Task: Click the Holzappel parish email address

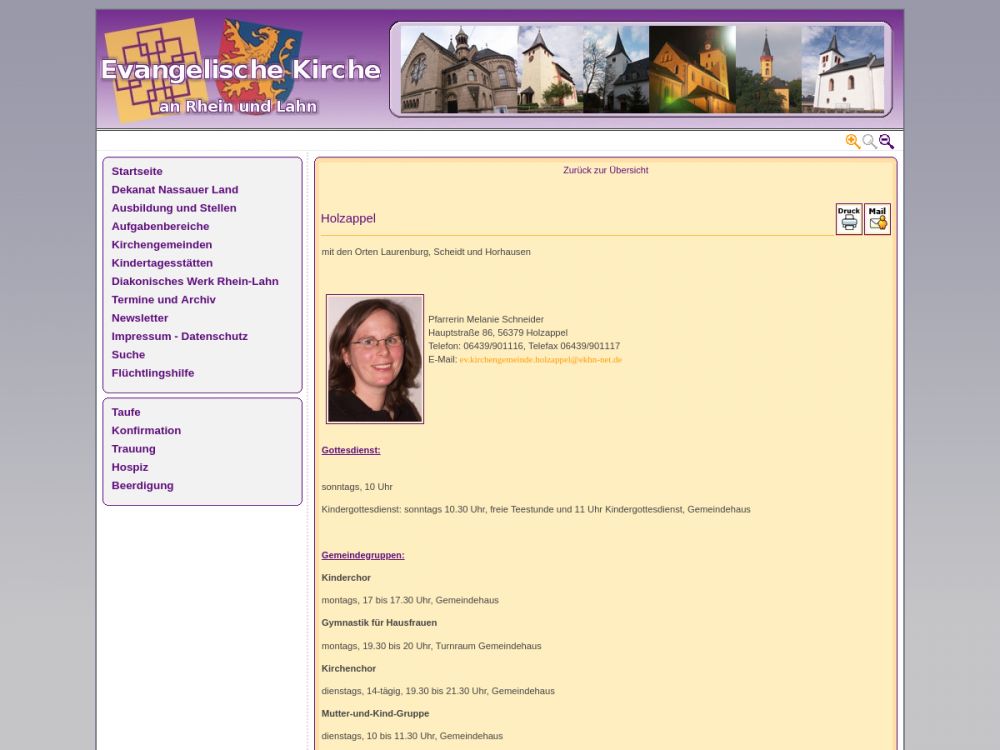Action: tap(540, 360)
